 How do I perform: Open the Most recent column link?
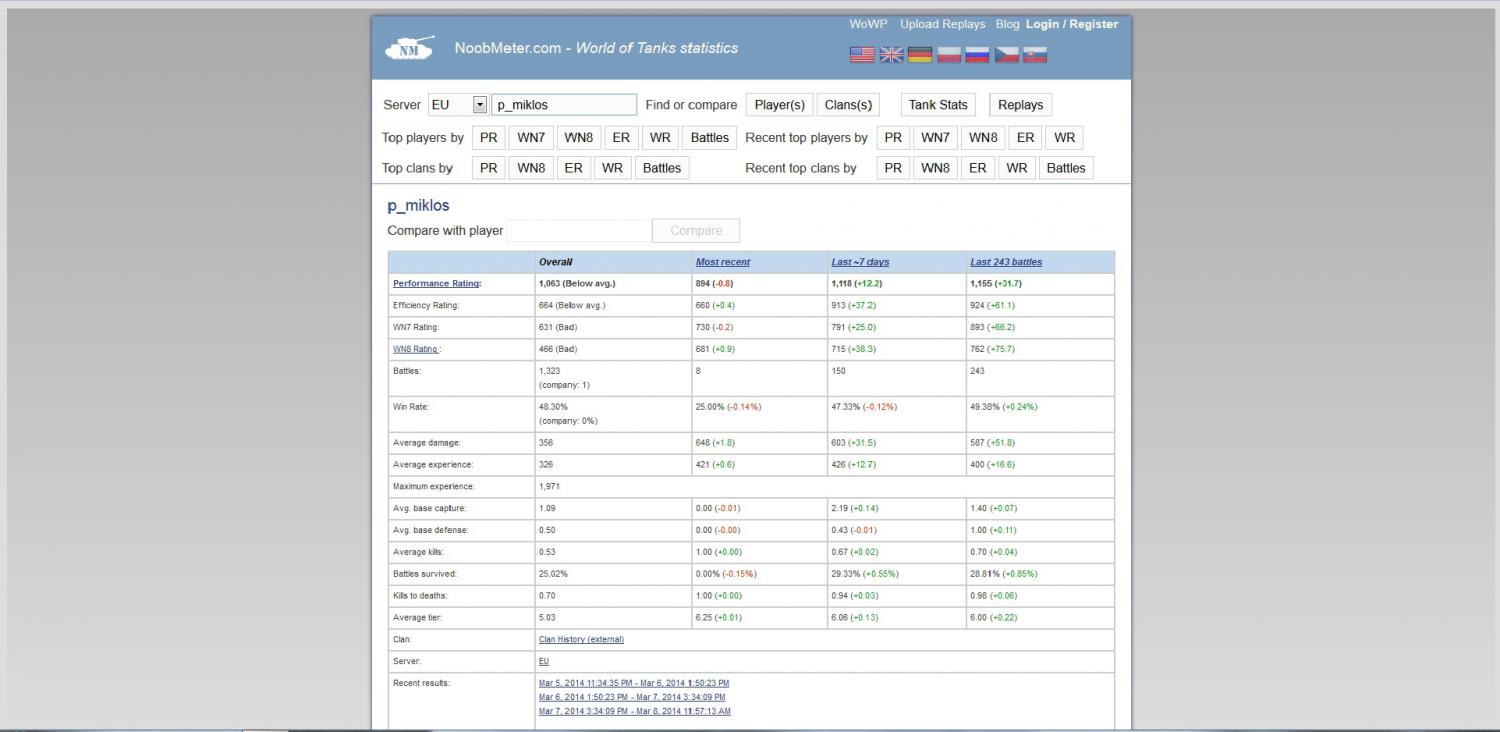723,262
